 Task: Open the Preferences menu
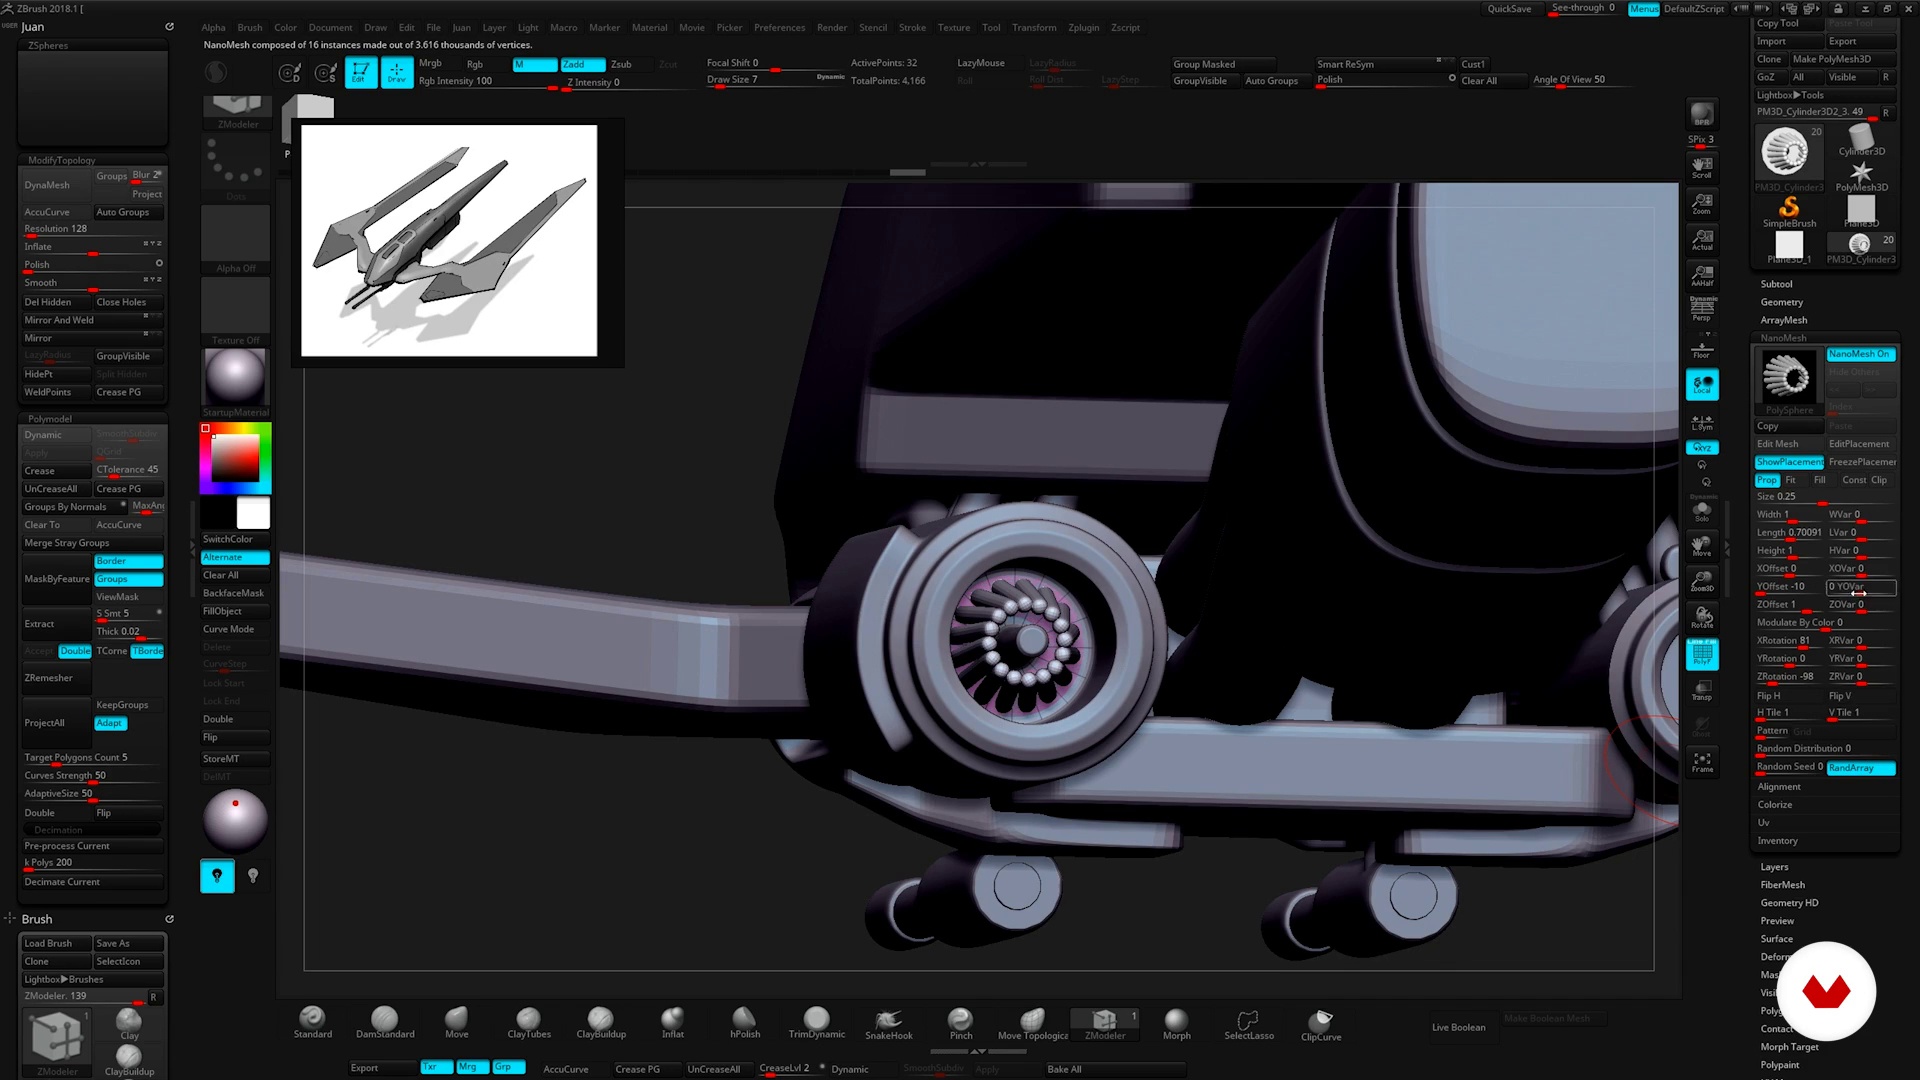pos(780,28)
